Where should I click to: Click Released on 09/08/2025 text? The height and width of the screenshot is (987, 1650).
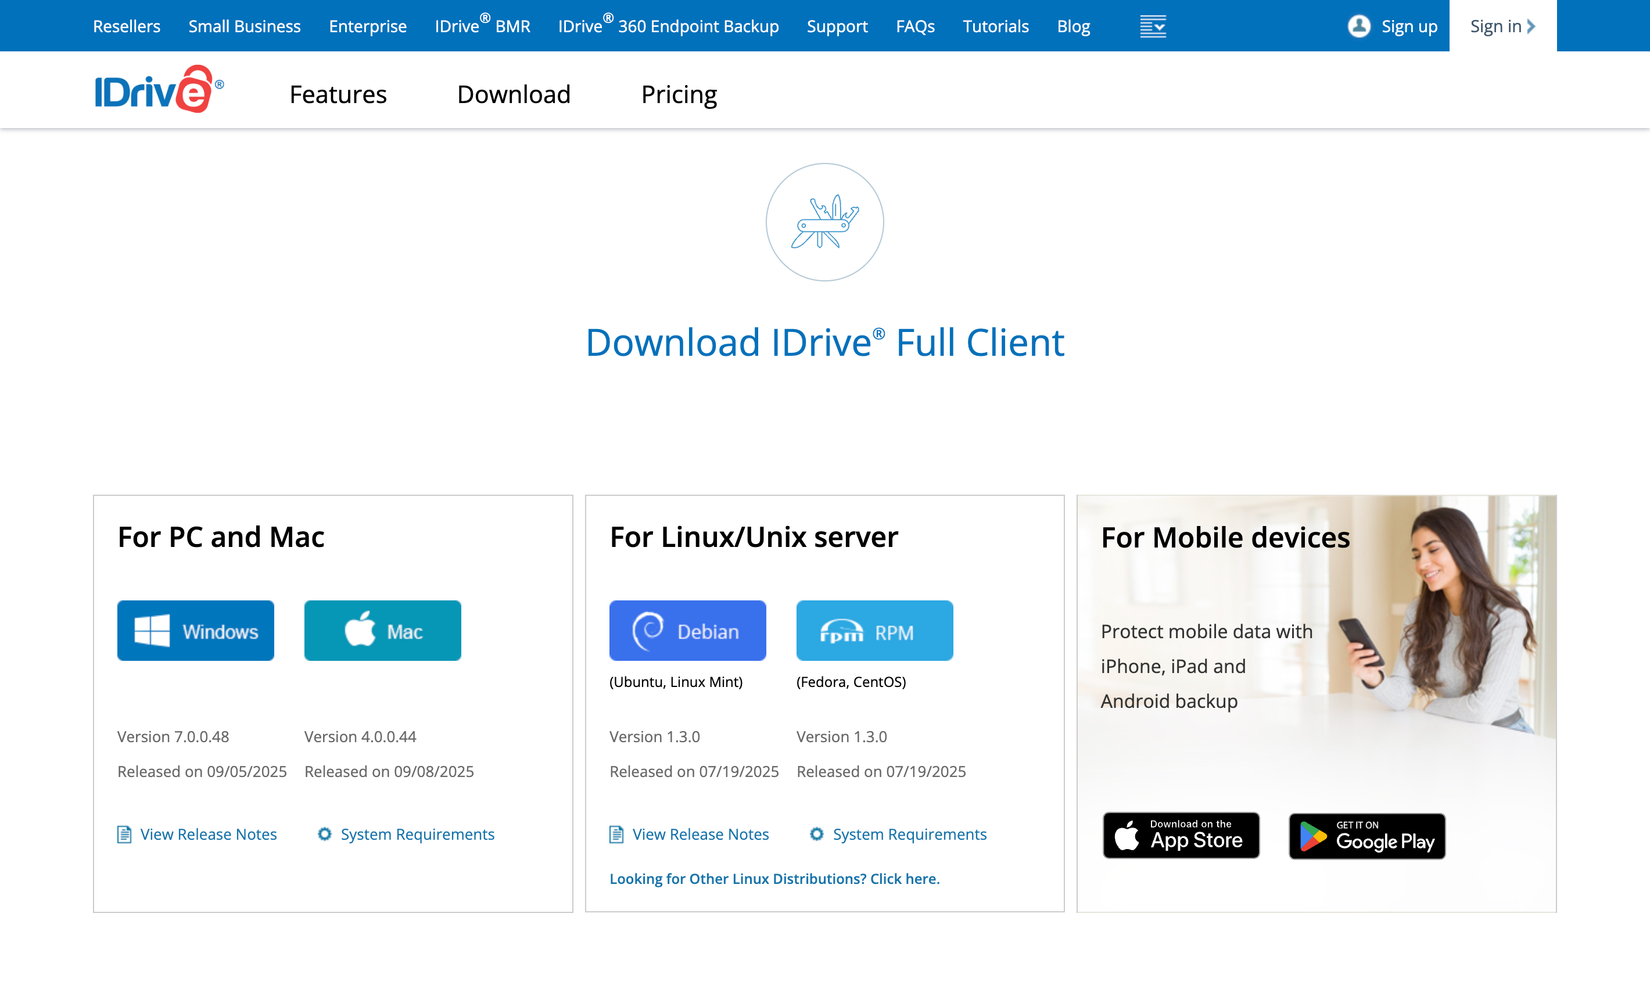[x=389, y=772]
